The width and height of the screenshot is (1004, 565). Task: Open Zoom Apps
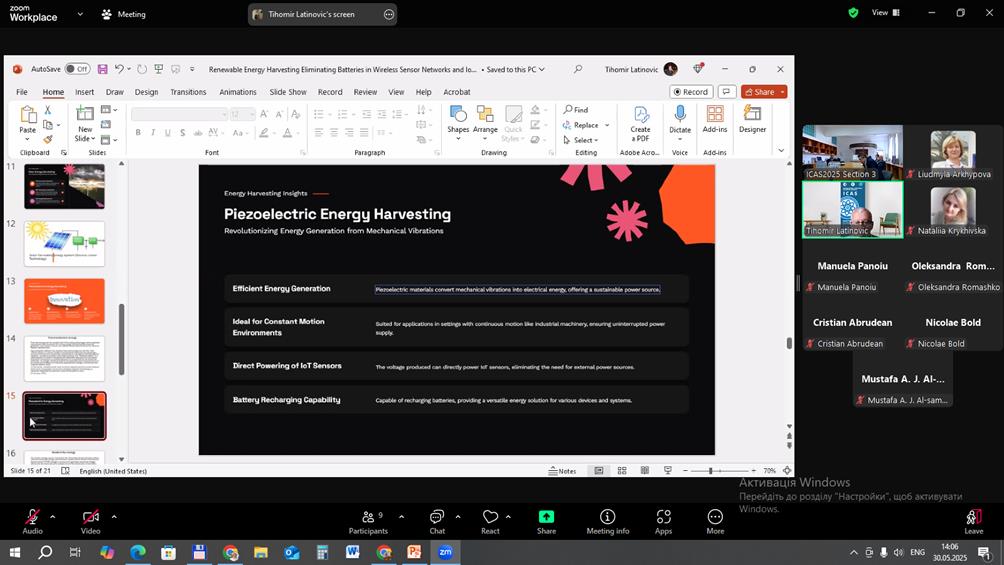tap(663, 522)
